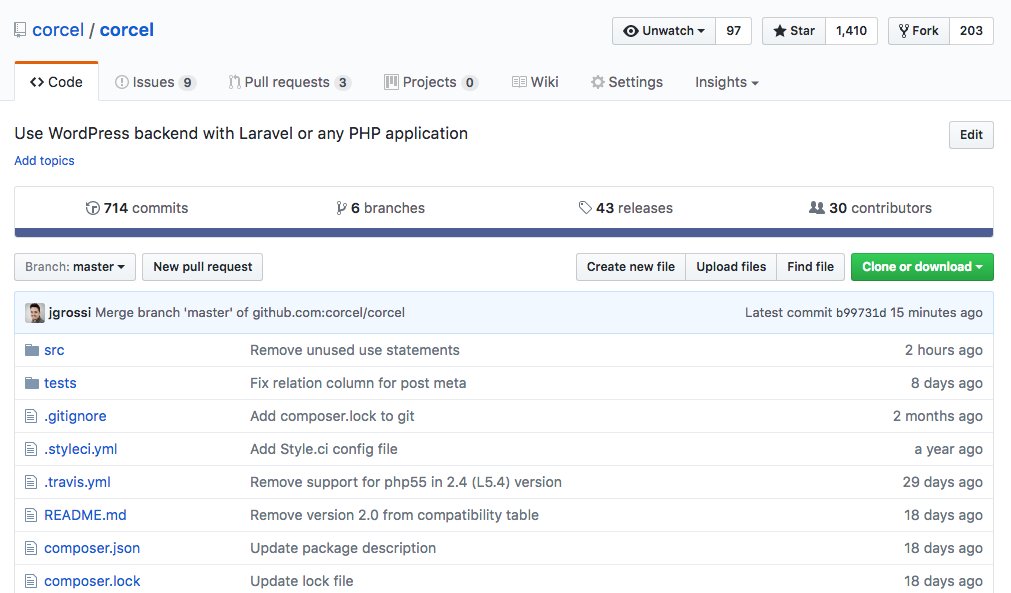The image size is (1011, 593).
Task: Open commit 'Fix relation column for post meta'
Action: pyautogui.click(x=358, y=383)
